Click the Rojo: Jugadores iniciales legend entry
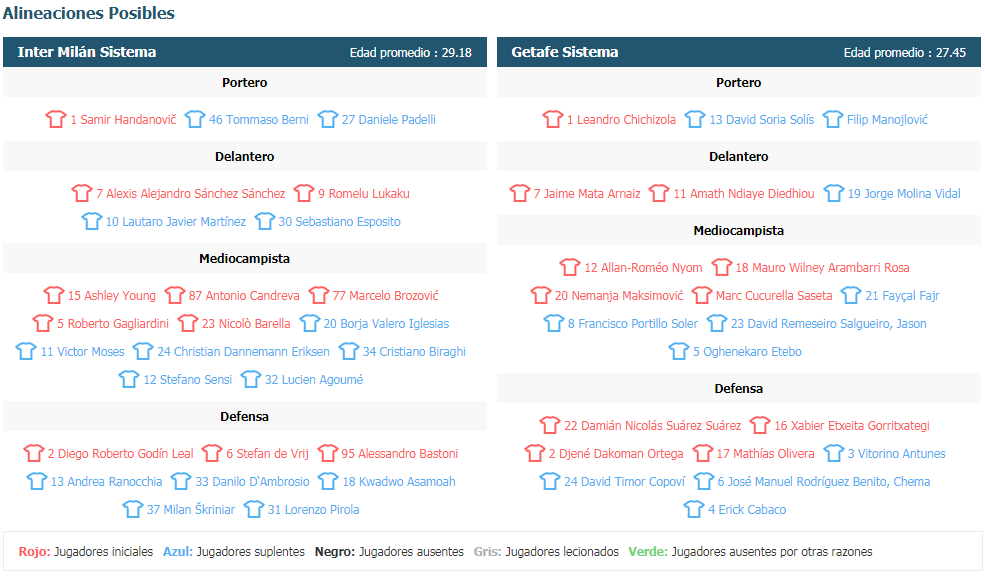This screenshot has height=576, width=985. click(85, 552)
